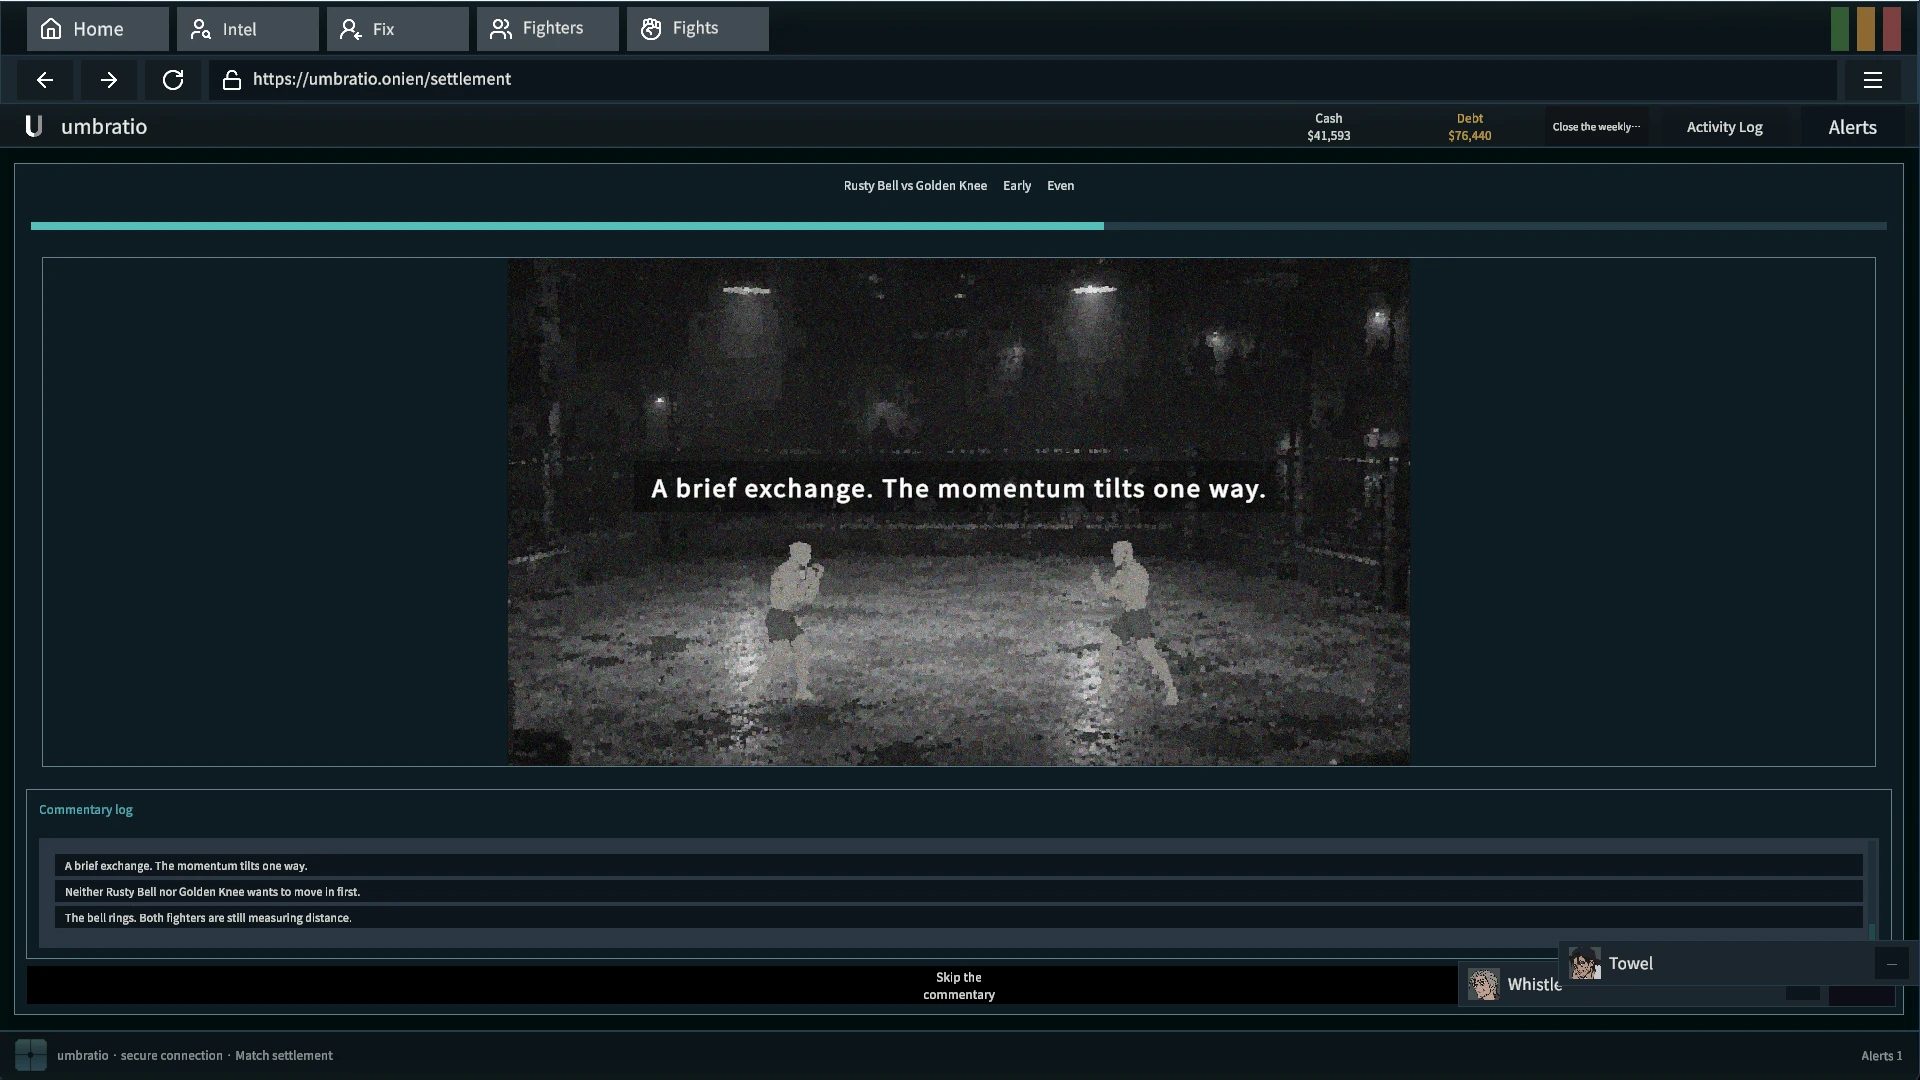Viewport: 1920px width, 1080px height.
Task: Go forward with the right arrow
Action: (109, 80)
